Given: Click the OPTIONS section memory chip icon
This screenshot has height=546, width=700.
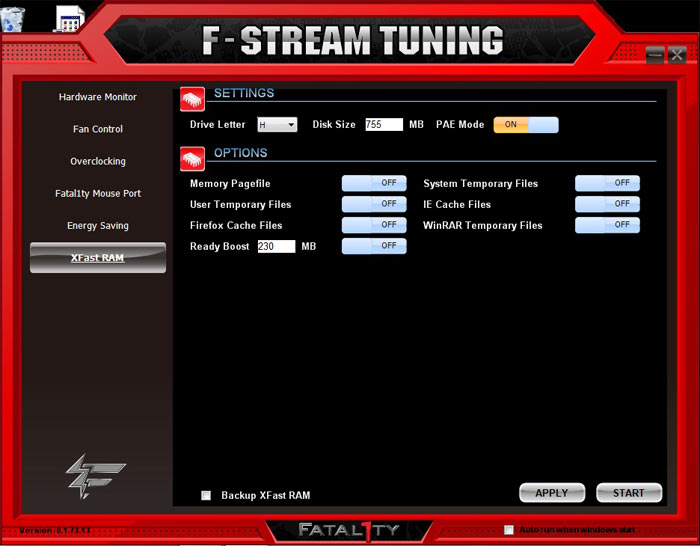Looking at the screenshot, I should click(192, 158).
